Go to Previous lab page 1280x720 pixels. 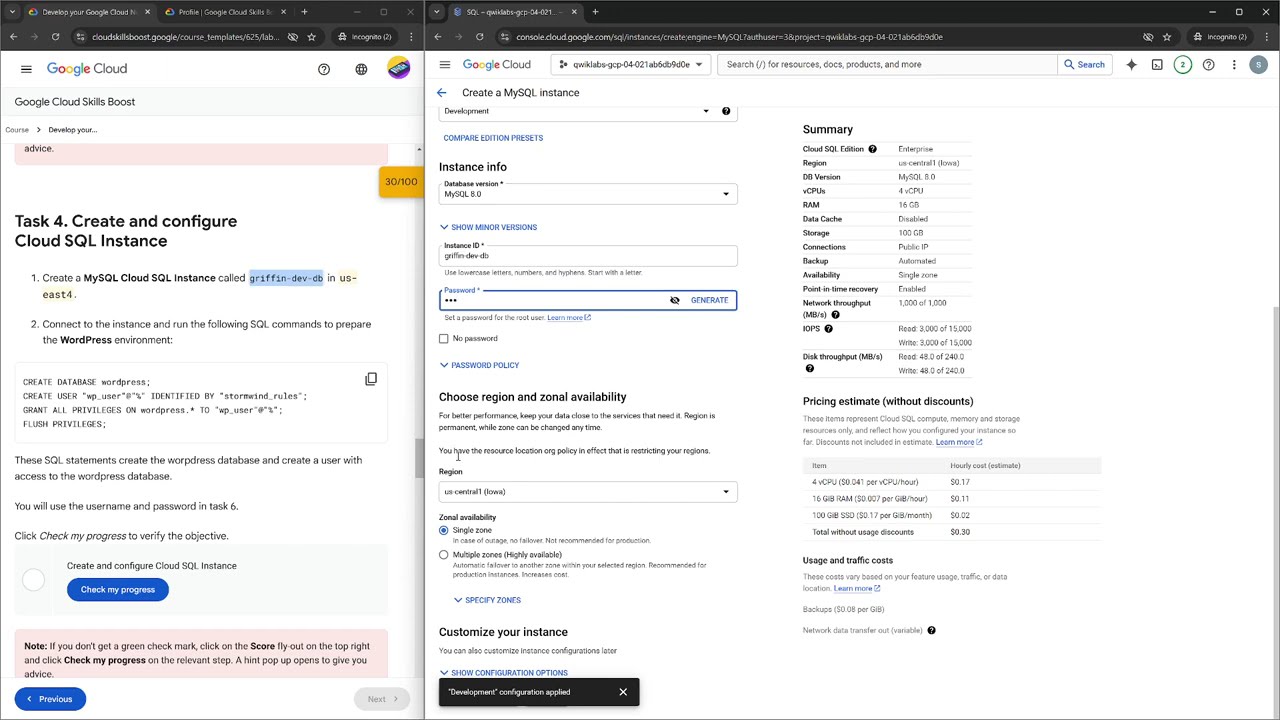[50, 699]
